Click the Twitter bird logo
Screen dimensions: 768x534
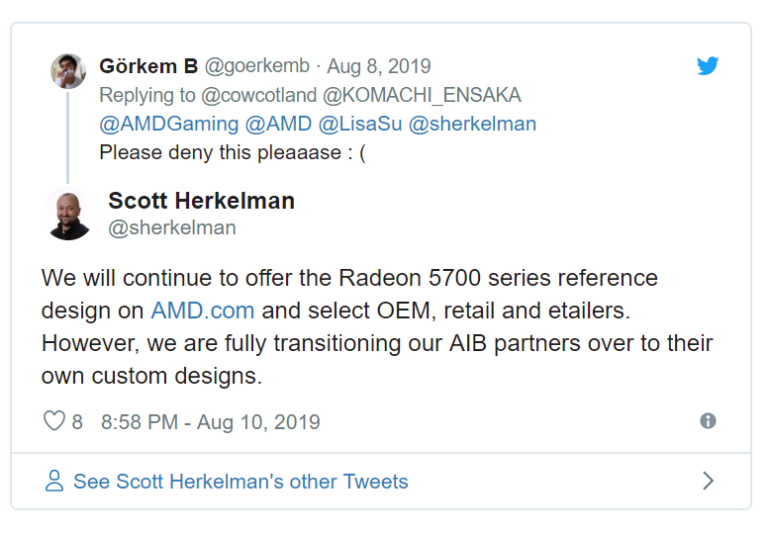[x=708, y=66]
